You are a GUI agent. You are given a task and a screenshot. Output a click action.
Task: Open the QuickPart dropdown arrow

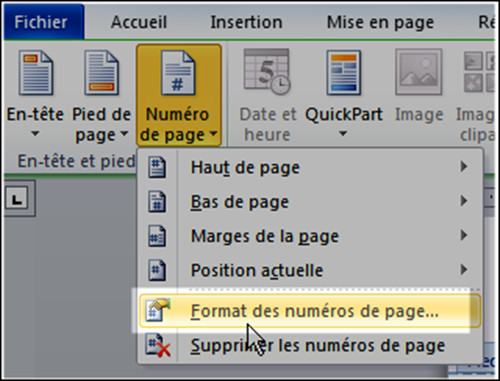[x=343, y=134]
